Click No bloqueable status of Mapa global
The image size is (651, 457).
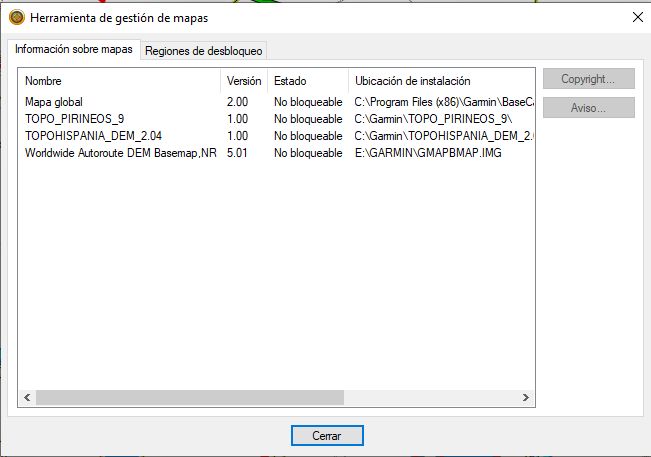pyautogui.click(x=308, y=102)
